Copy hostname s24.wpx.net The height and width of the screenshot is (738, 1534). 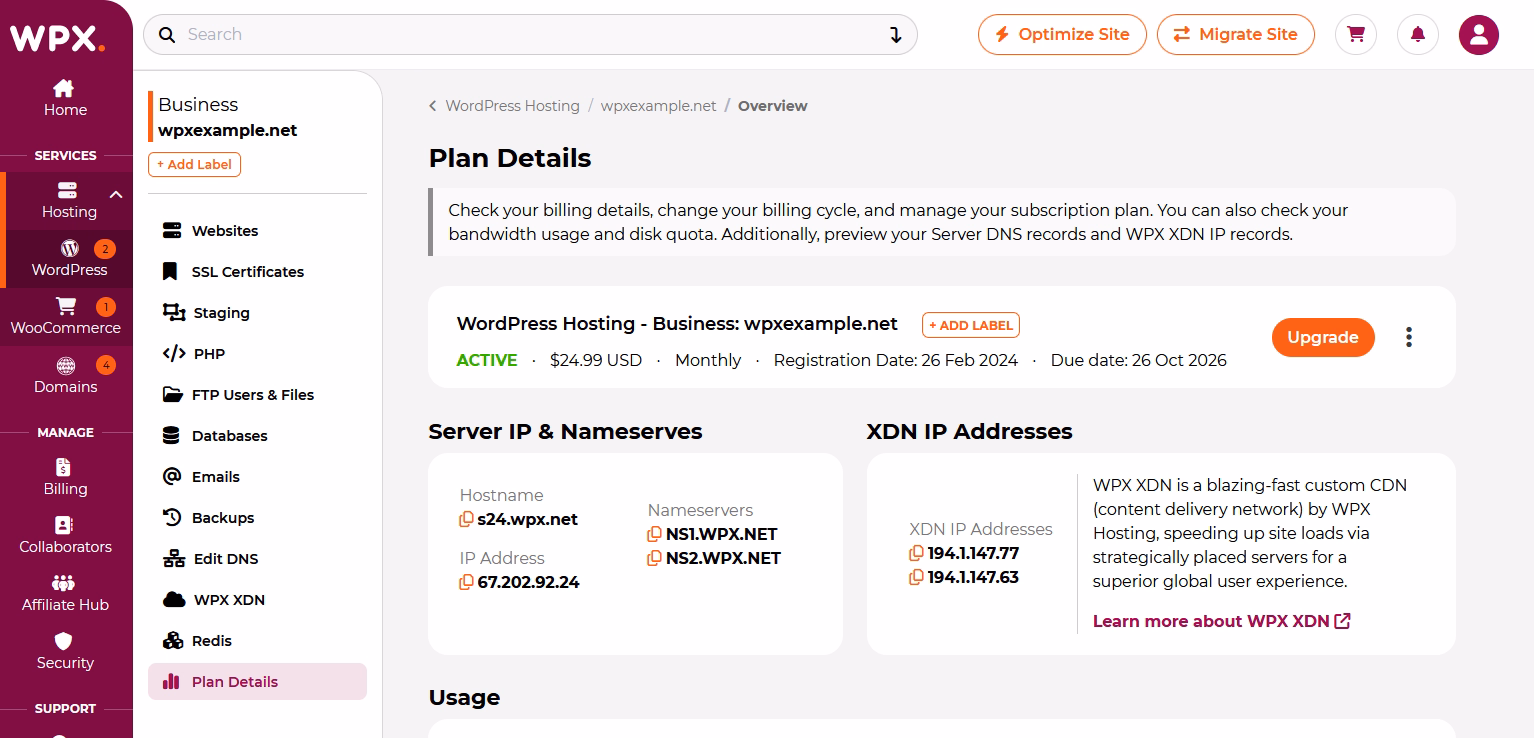coord(466,520)
